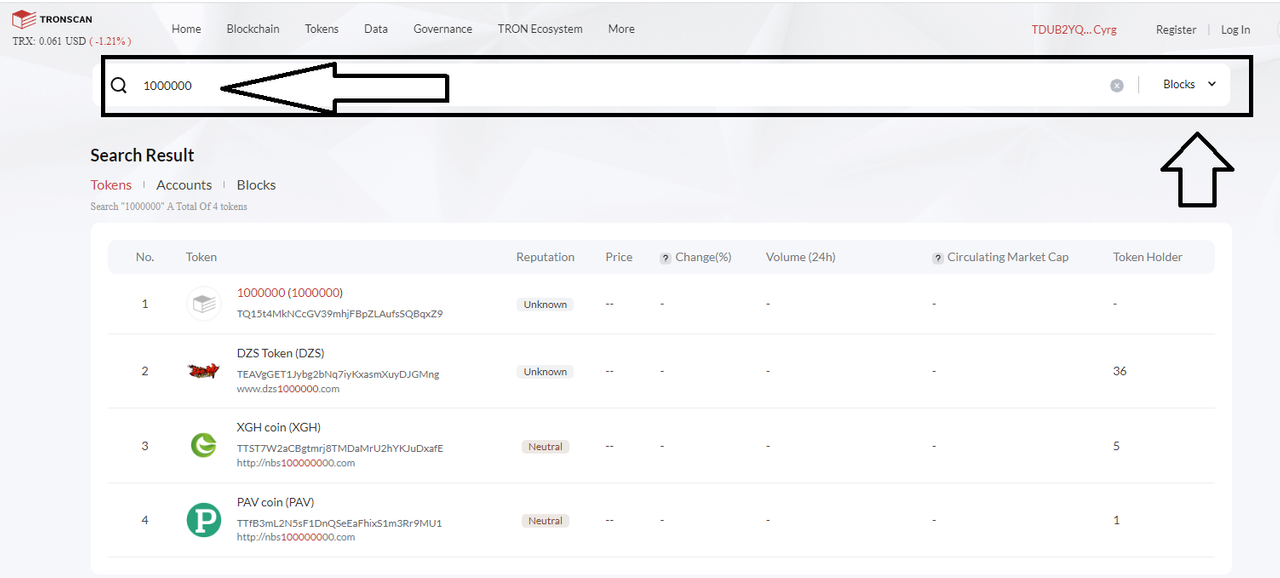Click the Token Holder column header
The width and height of the screenshot is (1280, 578).
1148,257
